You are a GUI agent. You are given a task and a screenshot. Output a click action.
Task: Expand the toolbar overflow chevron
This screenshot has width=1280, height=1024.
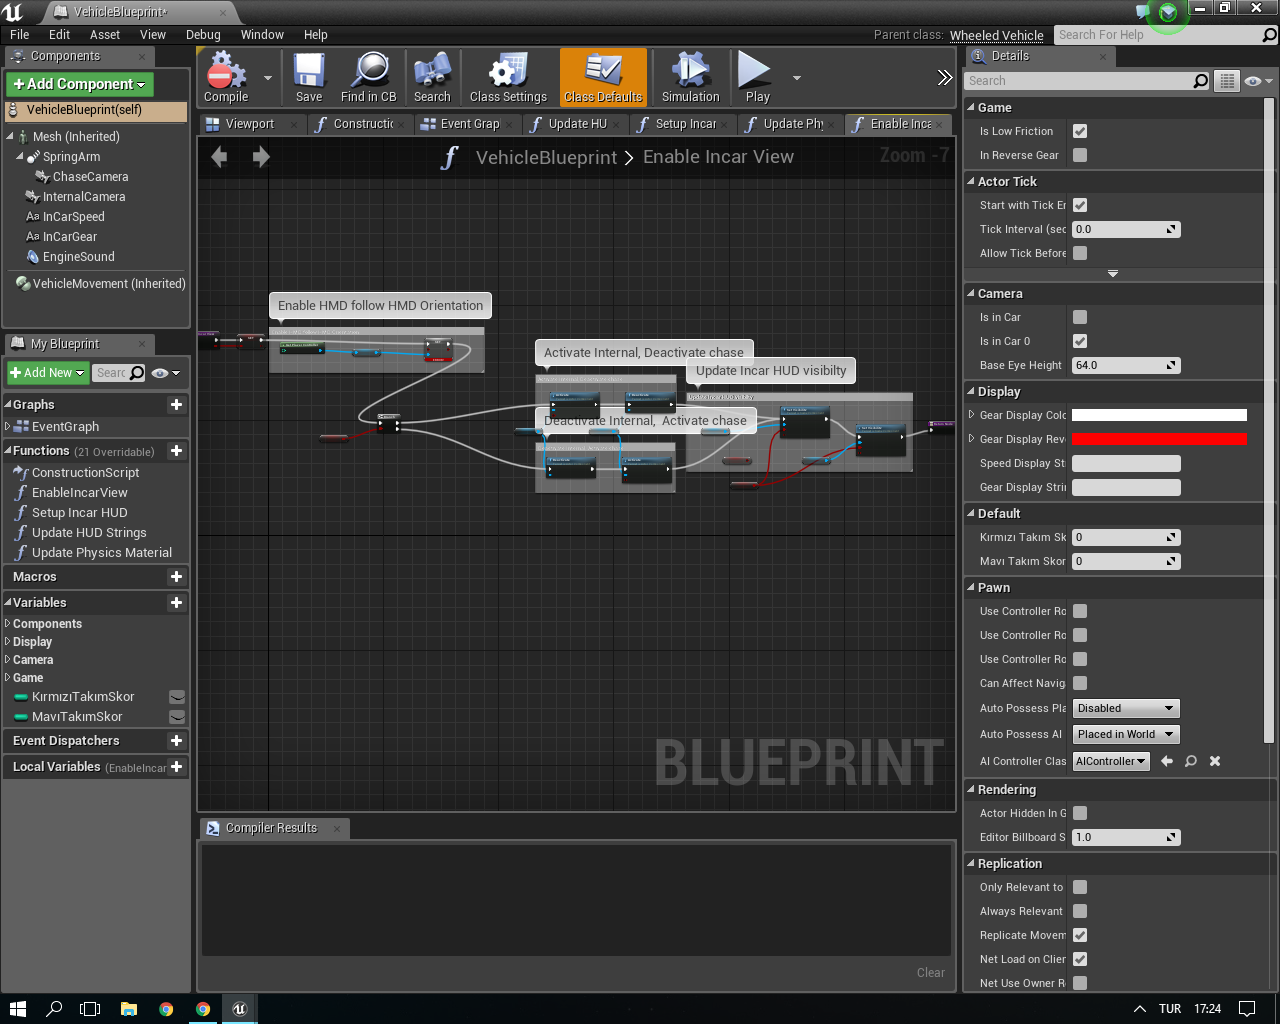coord(944,77)
